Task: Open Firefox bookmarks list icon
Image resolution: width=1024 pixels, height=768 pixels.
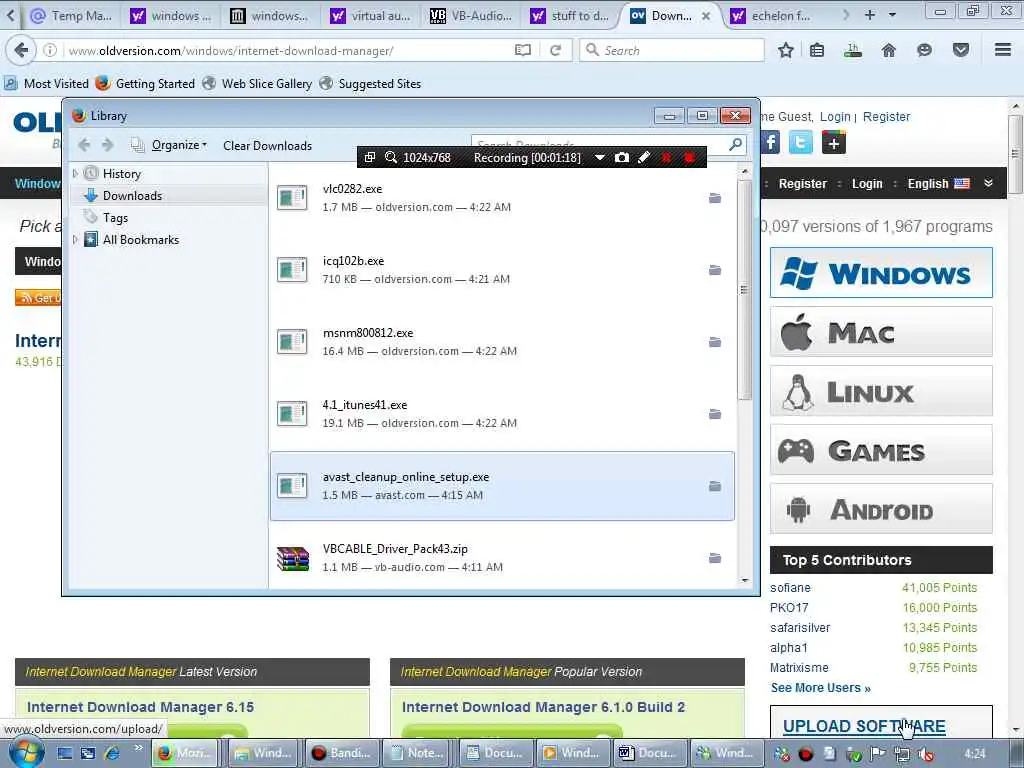Action: tap(817, 50)
